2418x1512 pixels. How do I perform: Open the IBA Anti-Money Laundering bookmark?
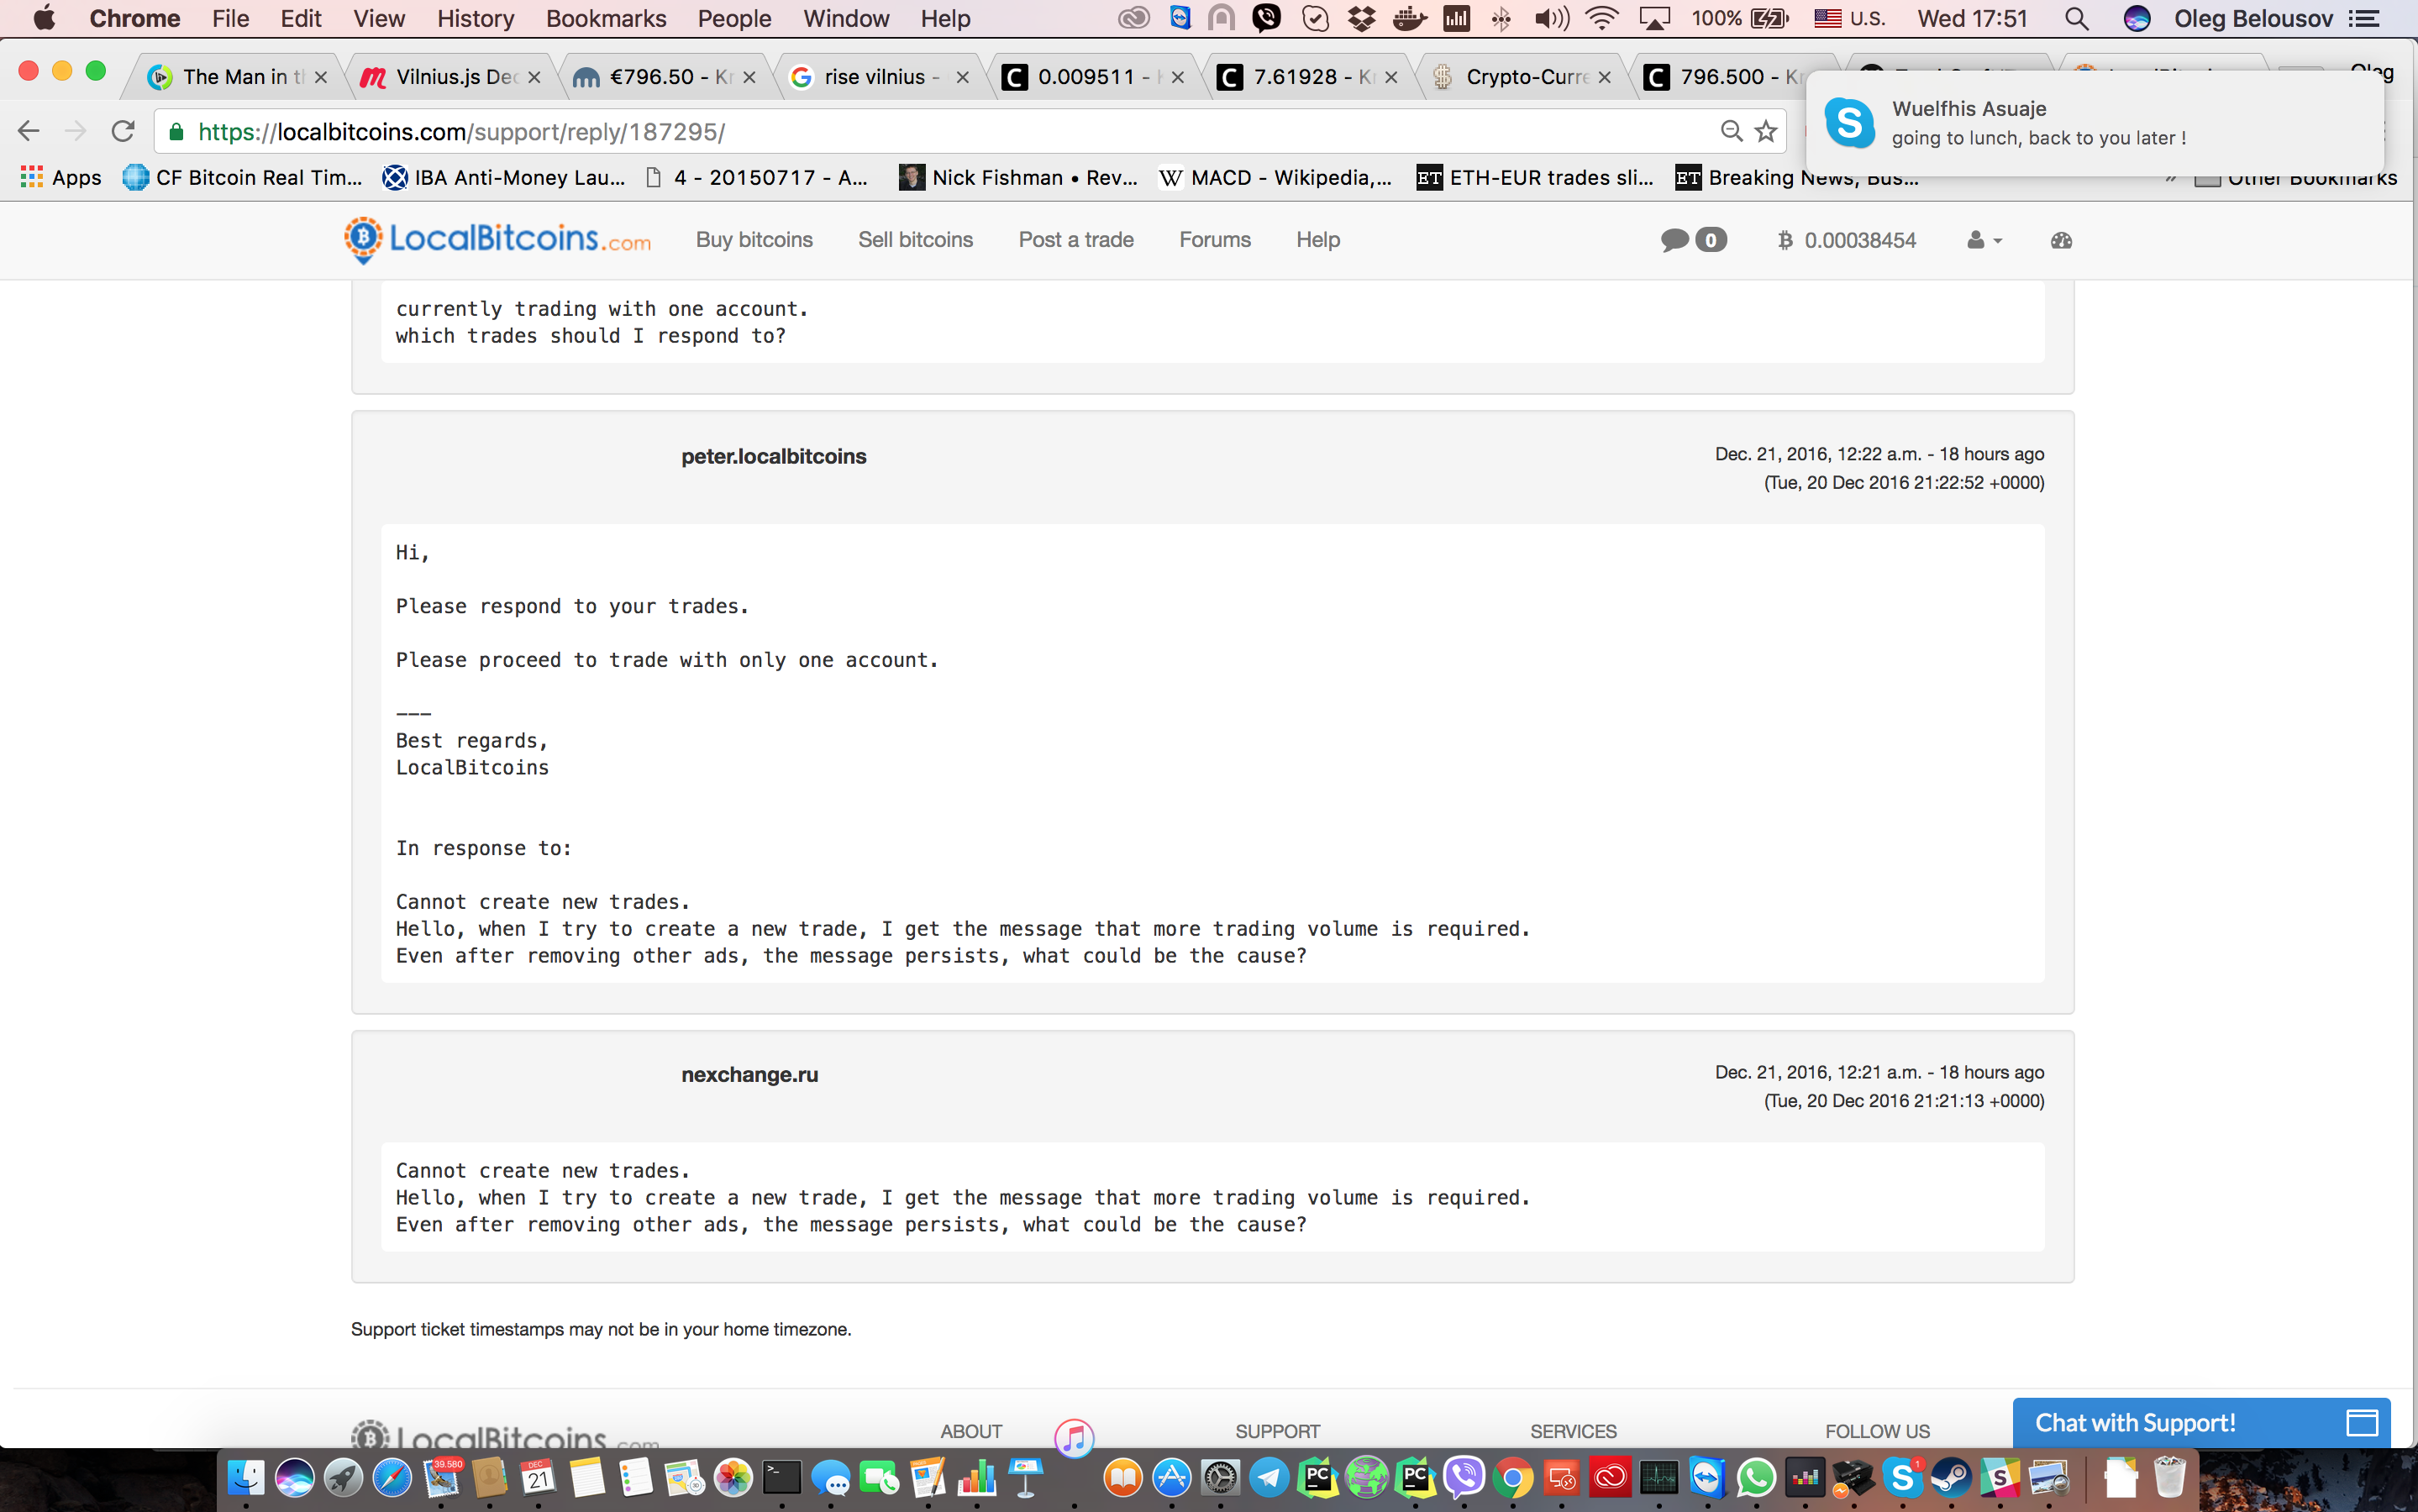point(504,177)
